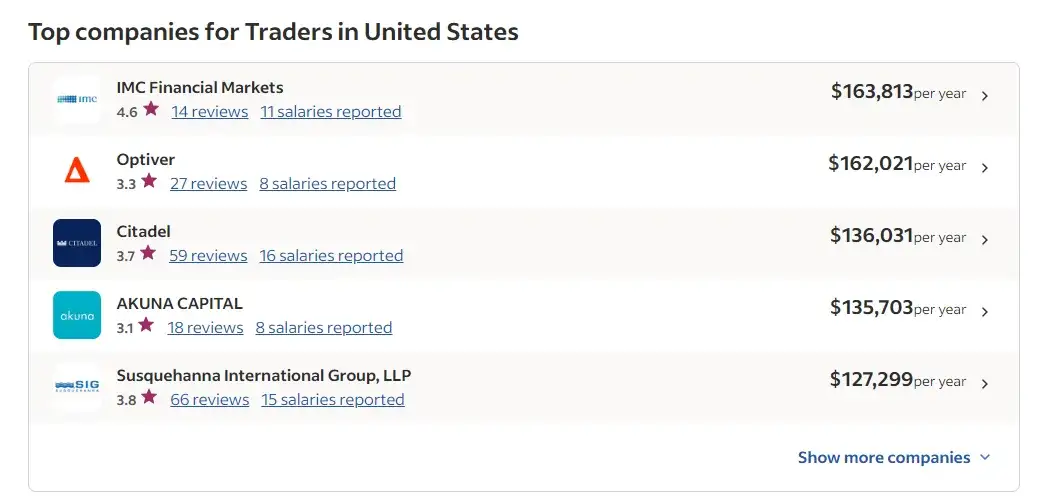Click the Optiver orange logo icon
This screenshot has width=1049, height=504.
77,171
